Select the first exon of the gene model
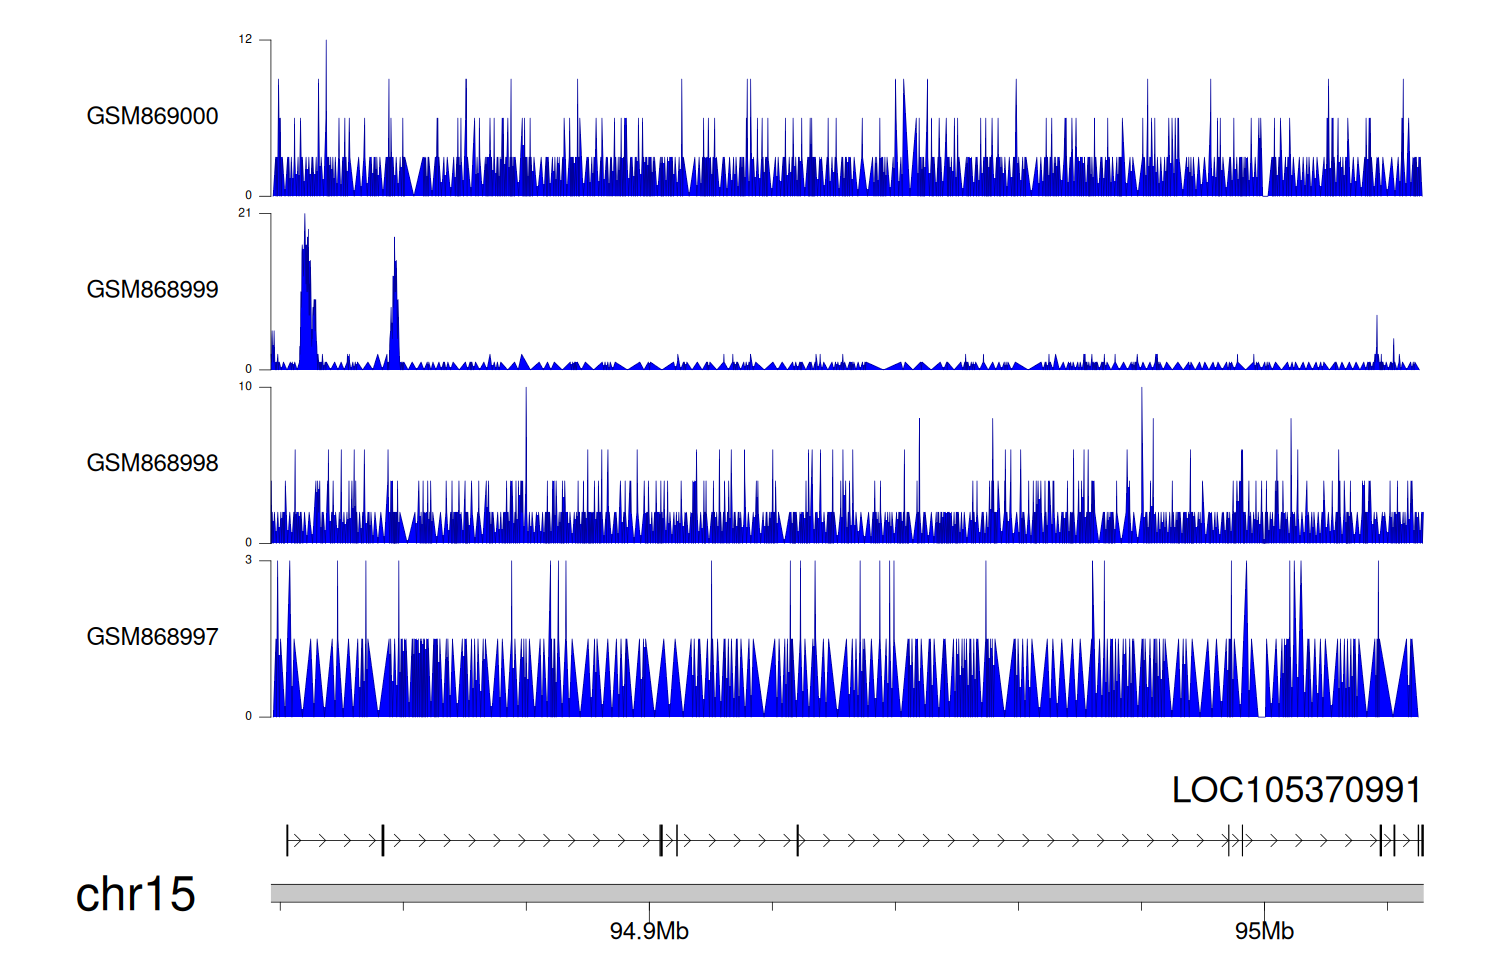The image size is (1500, 980). (x=288, y=840)
